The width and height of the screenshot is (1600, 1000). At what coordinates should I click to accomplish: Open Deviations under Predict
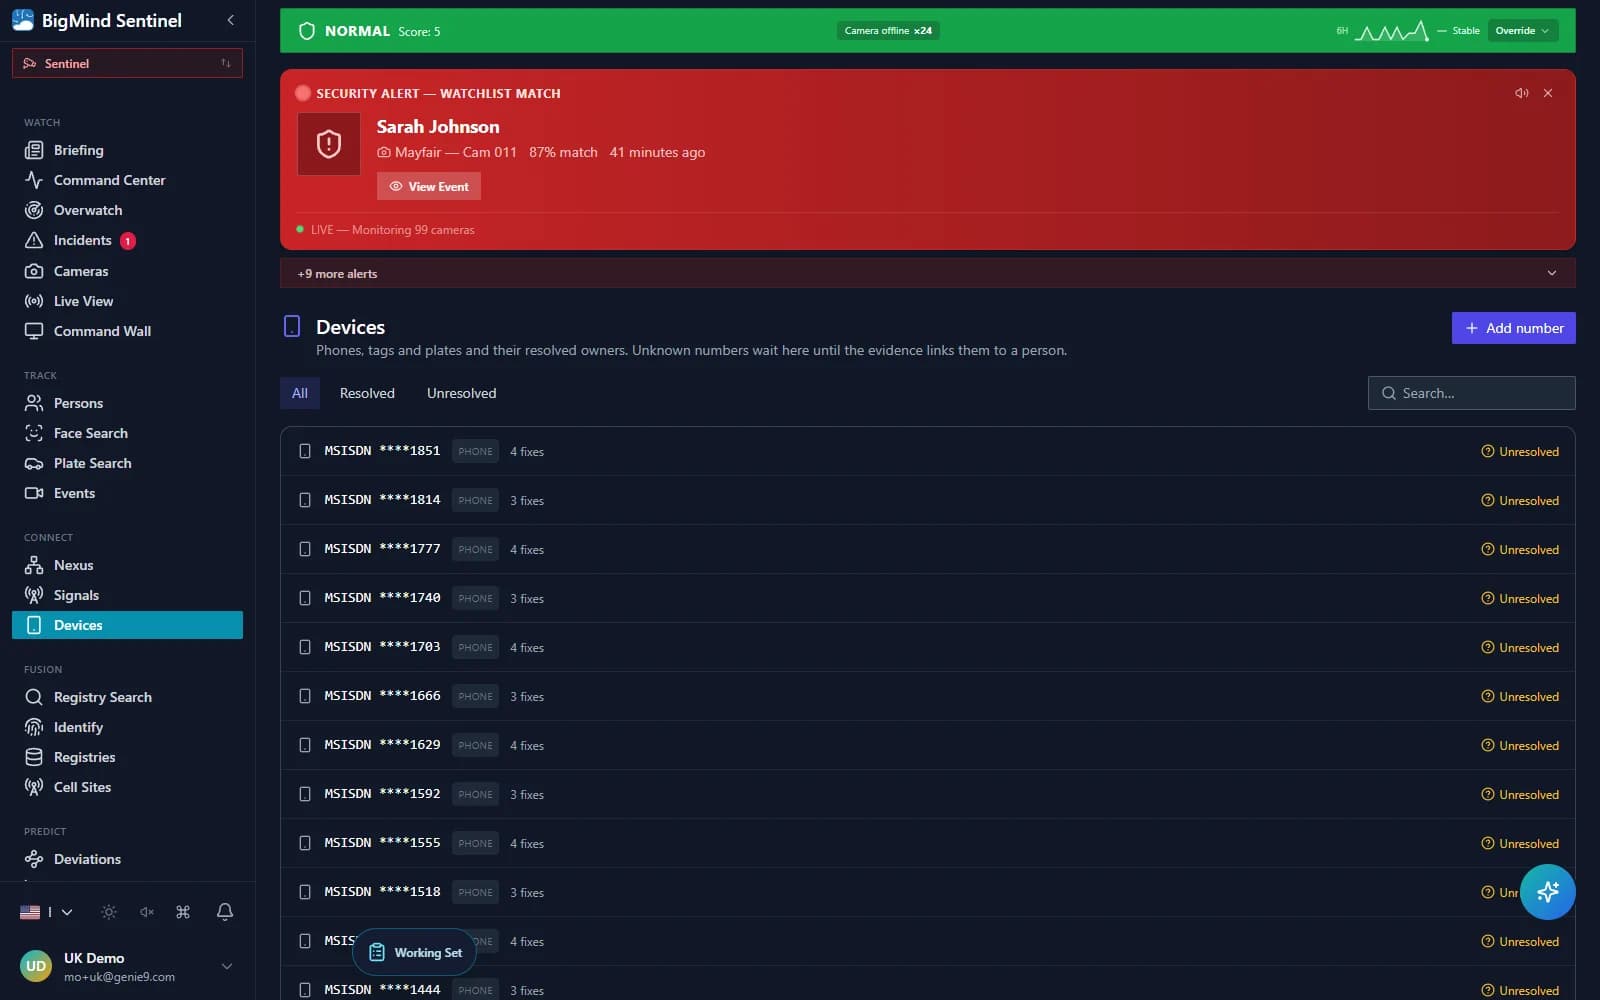point(127,859)
